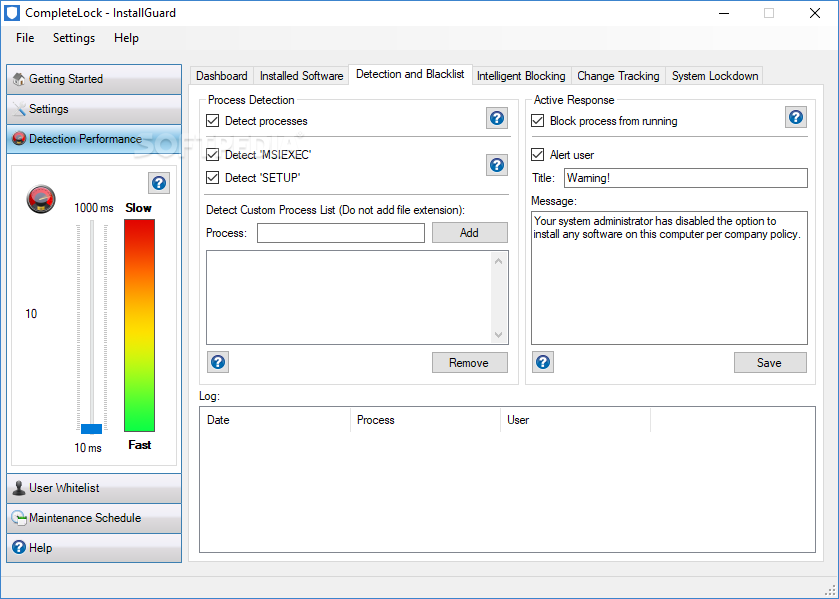Click the alert Message text area

click(x=669, y=278)
